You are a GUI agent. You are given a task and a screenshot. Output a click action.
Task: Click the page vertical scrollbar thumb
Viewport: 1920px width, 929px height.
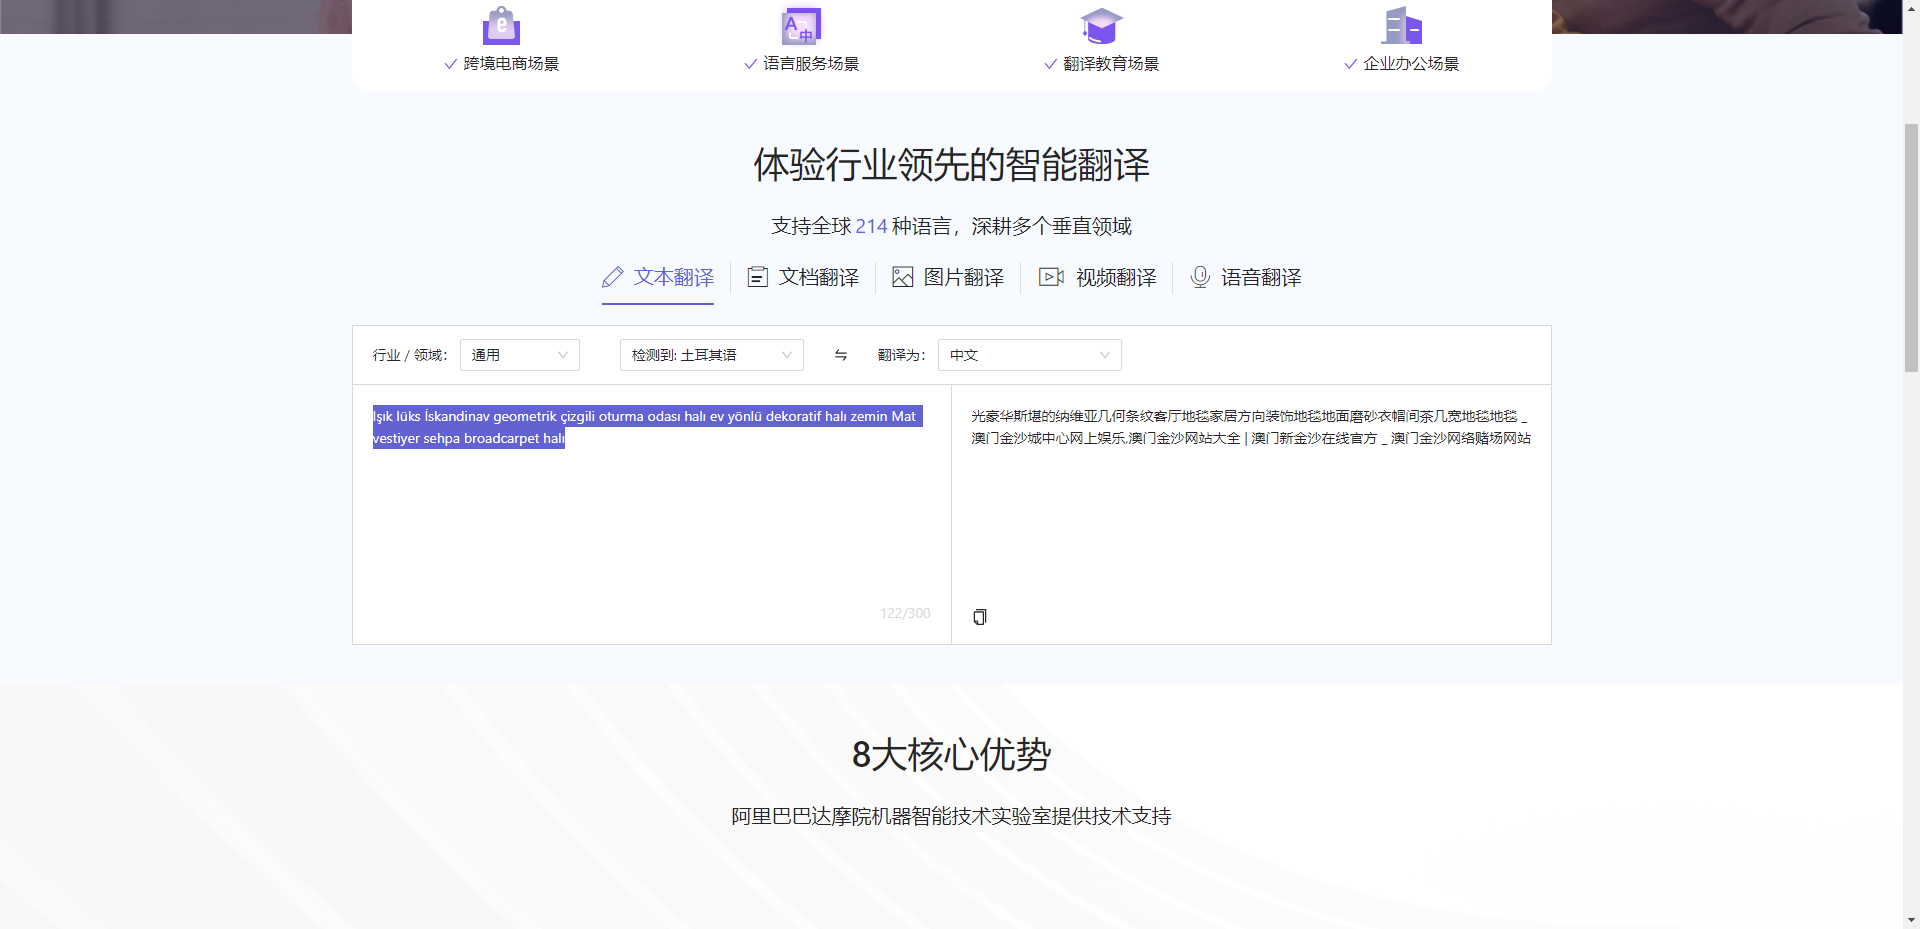coord(1911,247)
